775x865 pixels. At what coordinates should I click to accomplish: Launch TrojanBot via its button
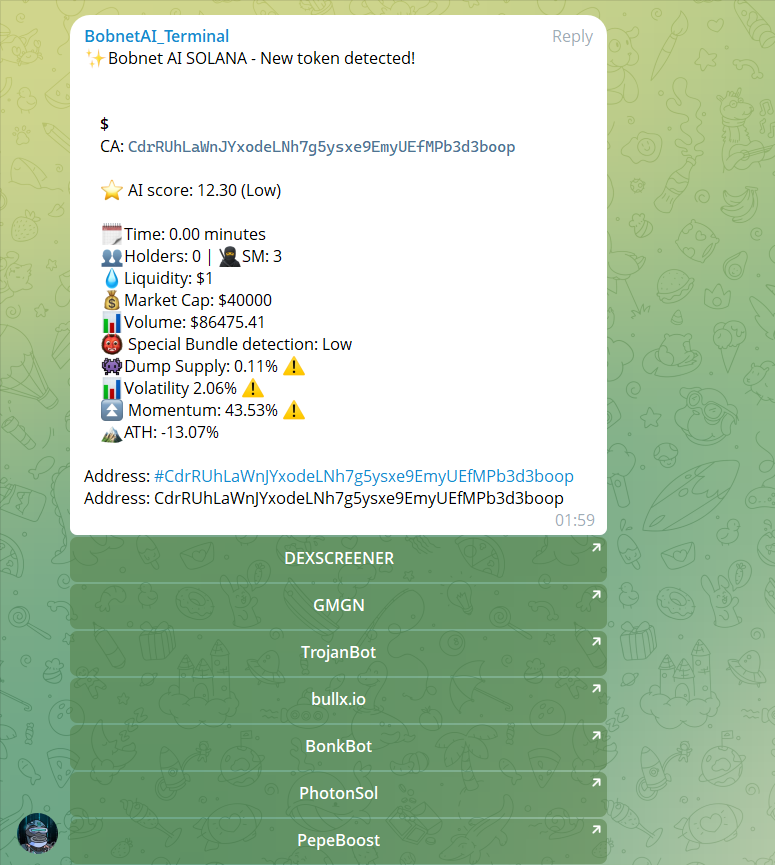point(338,652)
